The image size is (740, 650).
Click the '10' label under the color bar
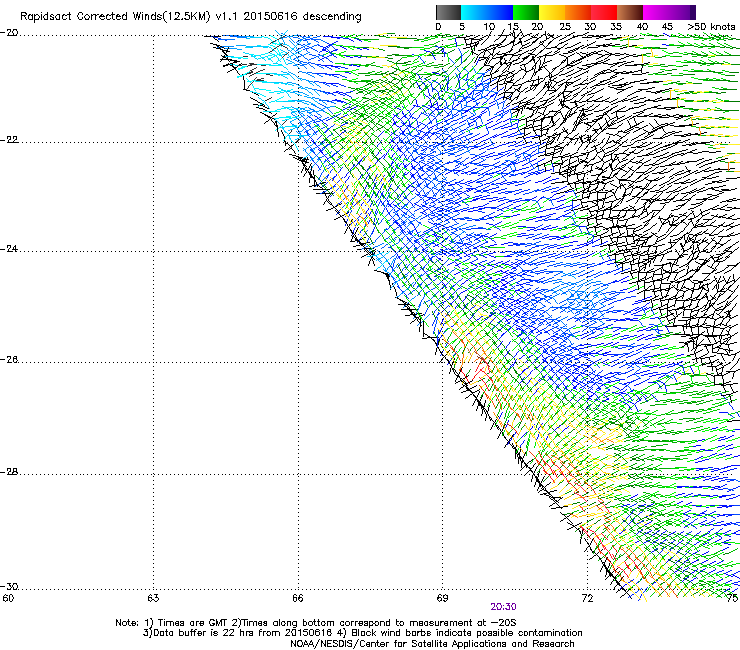489,27
